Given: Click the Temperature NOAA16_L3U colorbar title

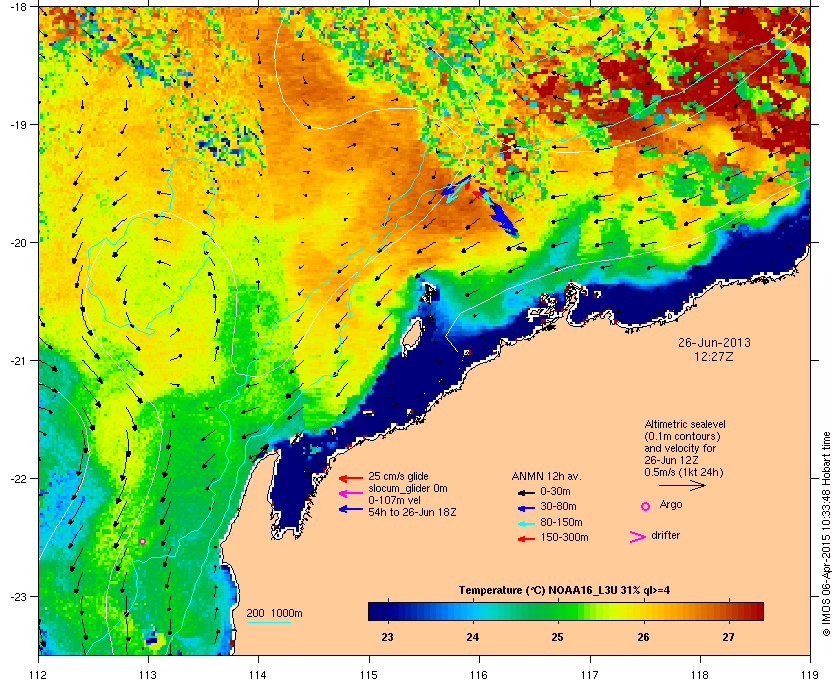Looking at the screenshot, I should pyautogui.click(x=564, y=590).
